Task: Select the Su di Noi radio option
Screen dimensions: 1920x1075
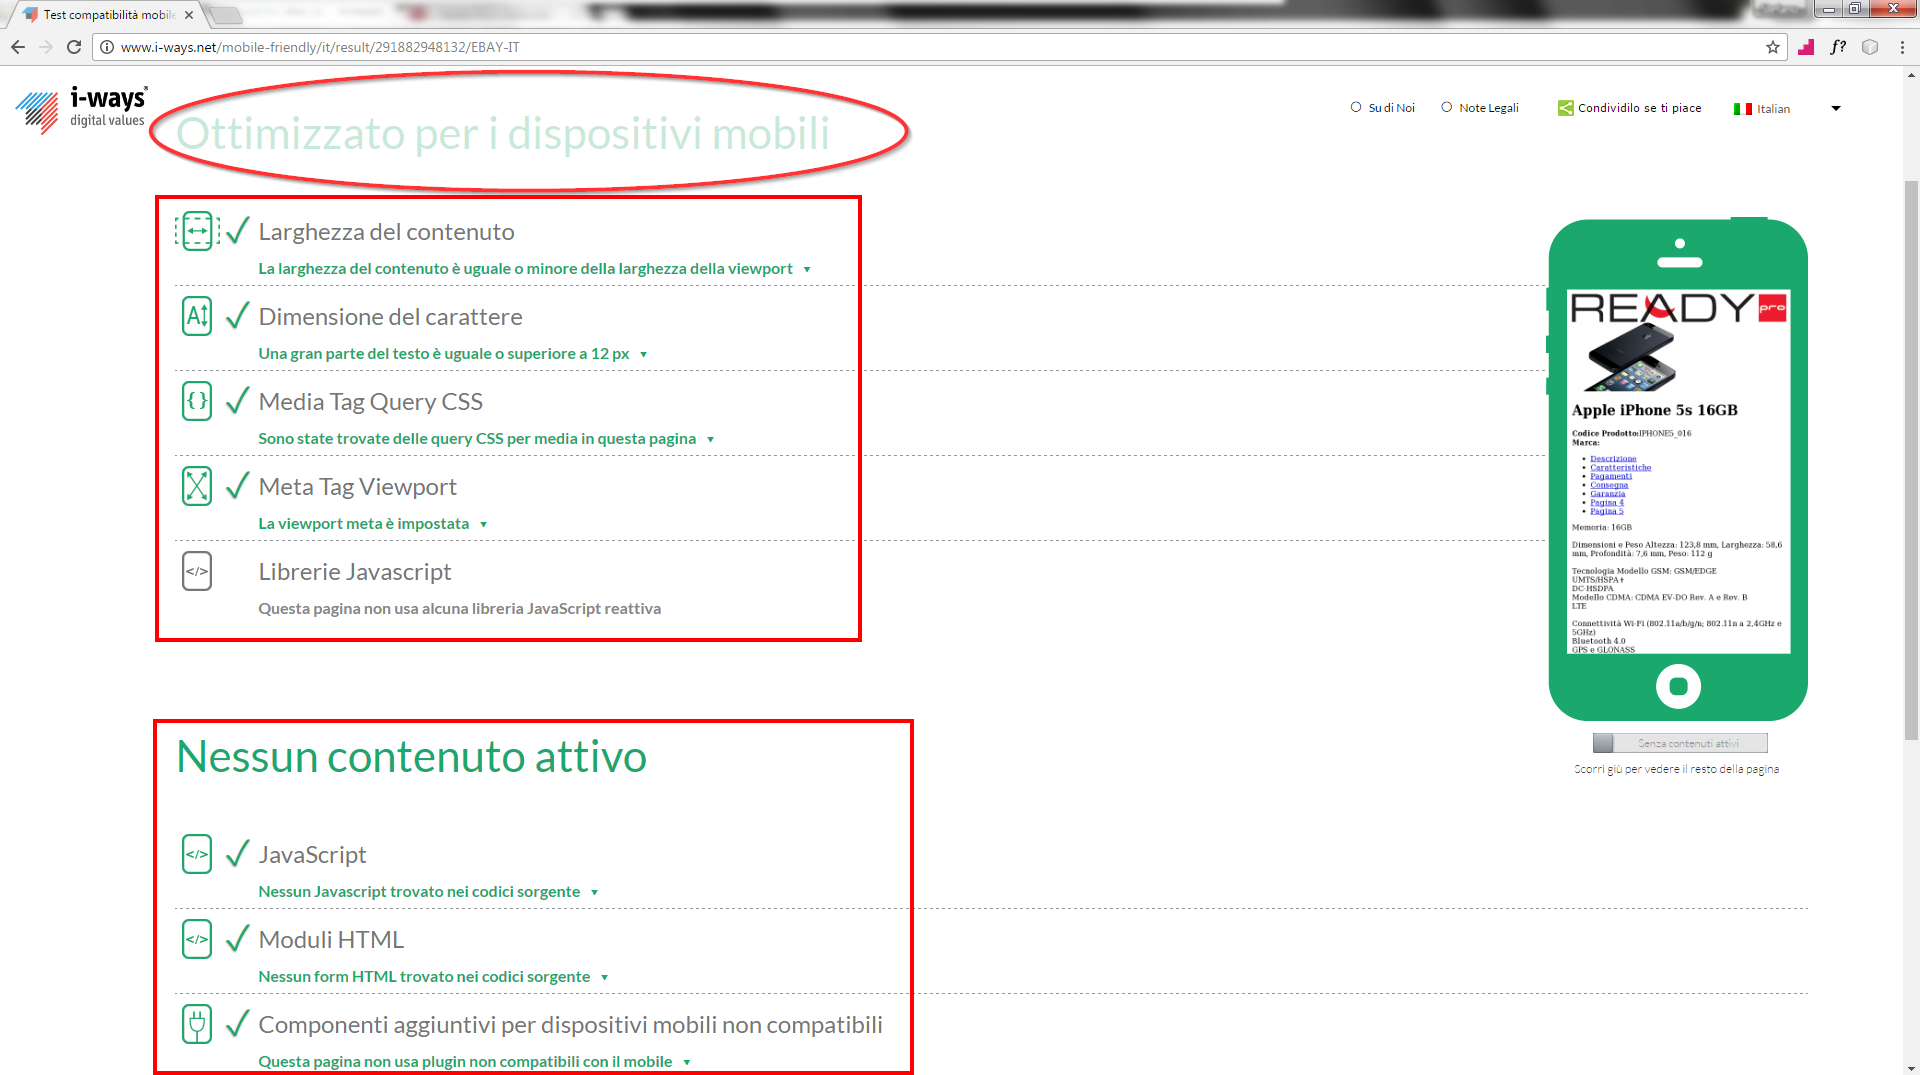Action: tap(1356, 107)
